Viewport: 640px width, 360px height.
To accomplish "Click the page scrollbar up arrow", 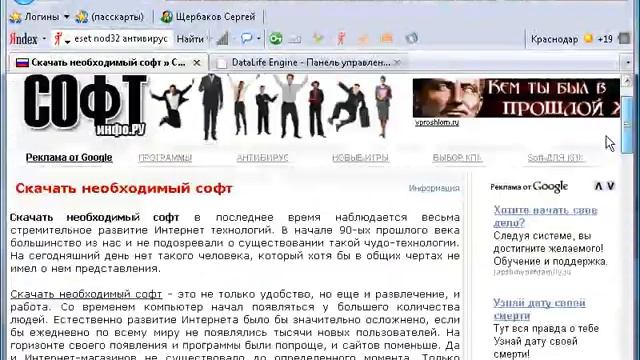I will (x=627, y=80).
